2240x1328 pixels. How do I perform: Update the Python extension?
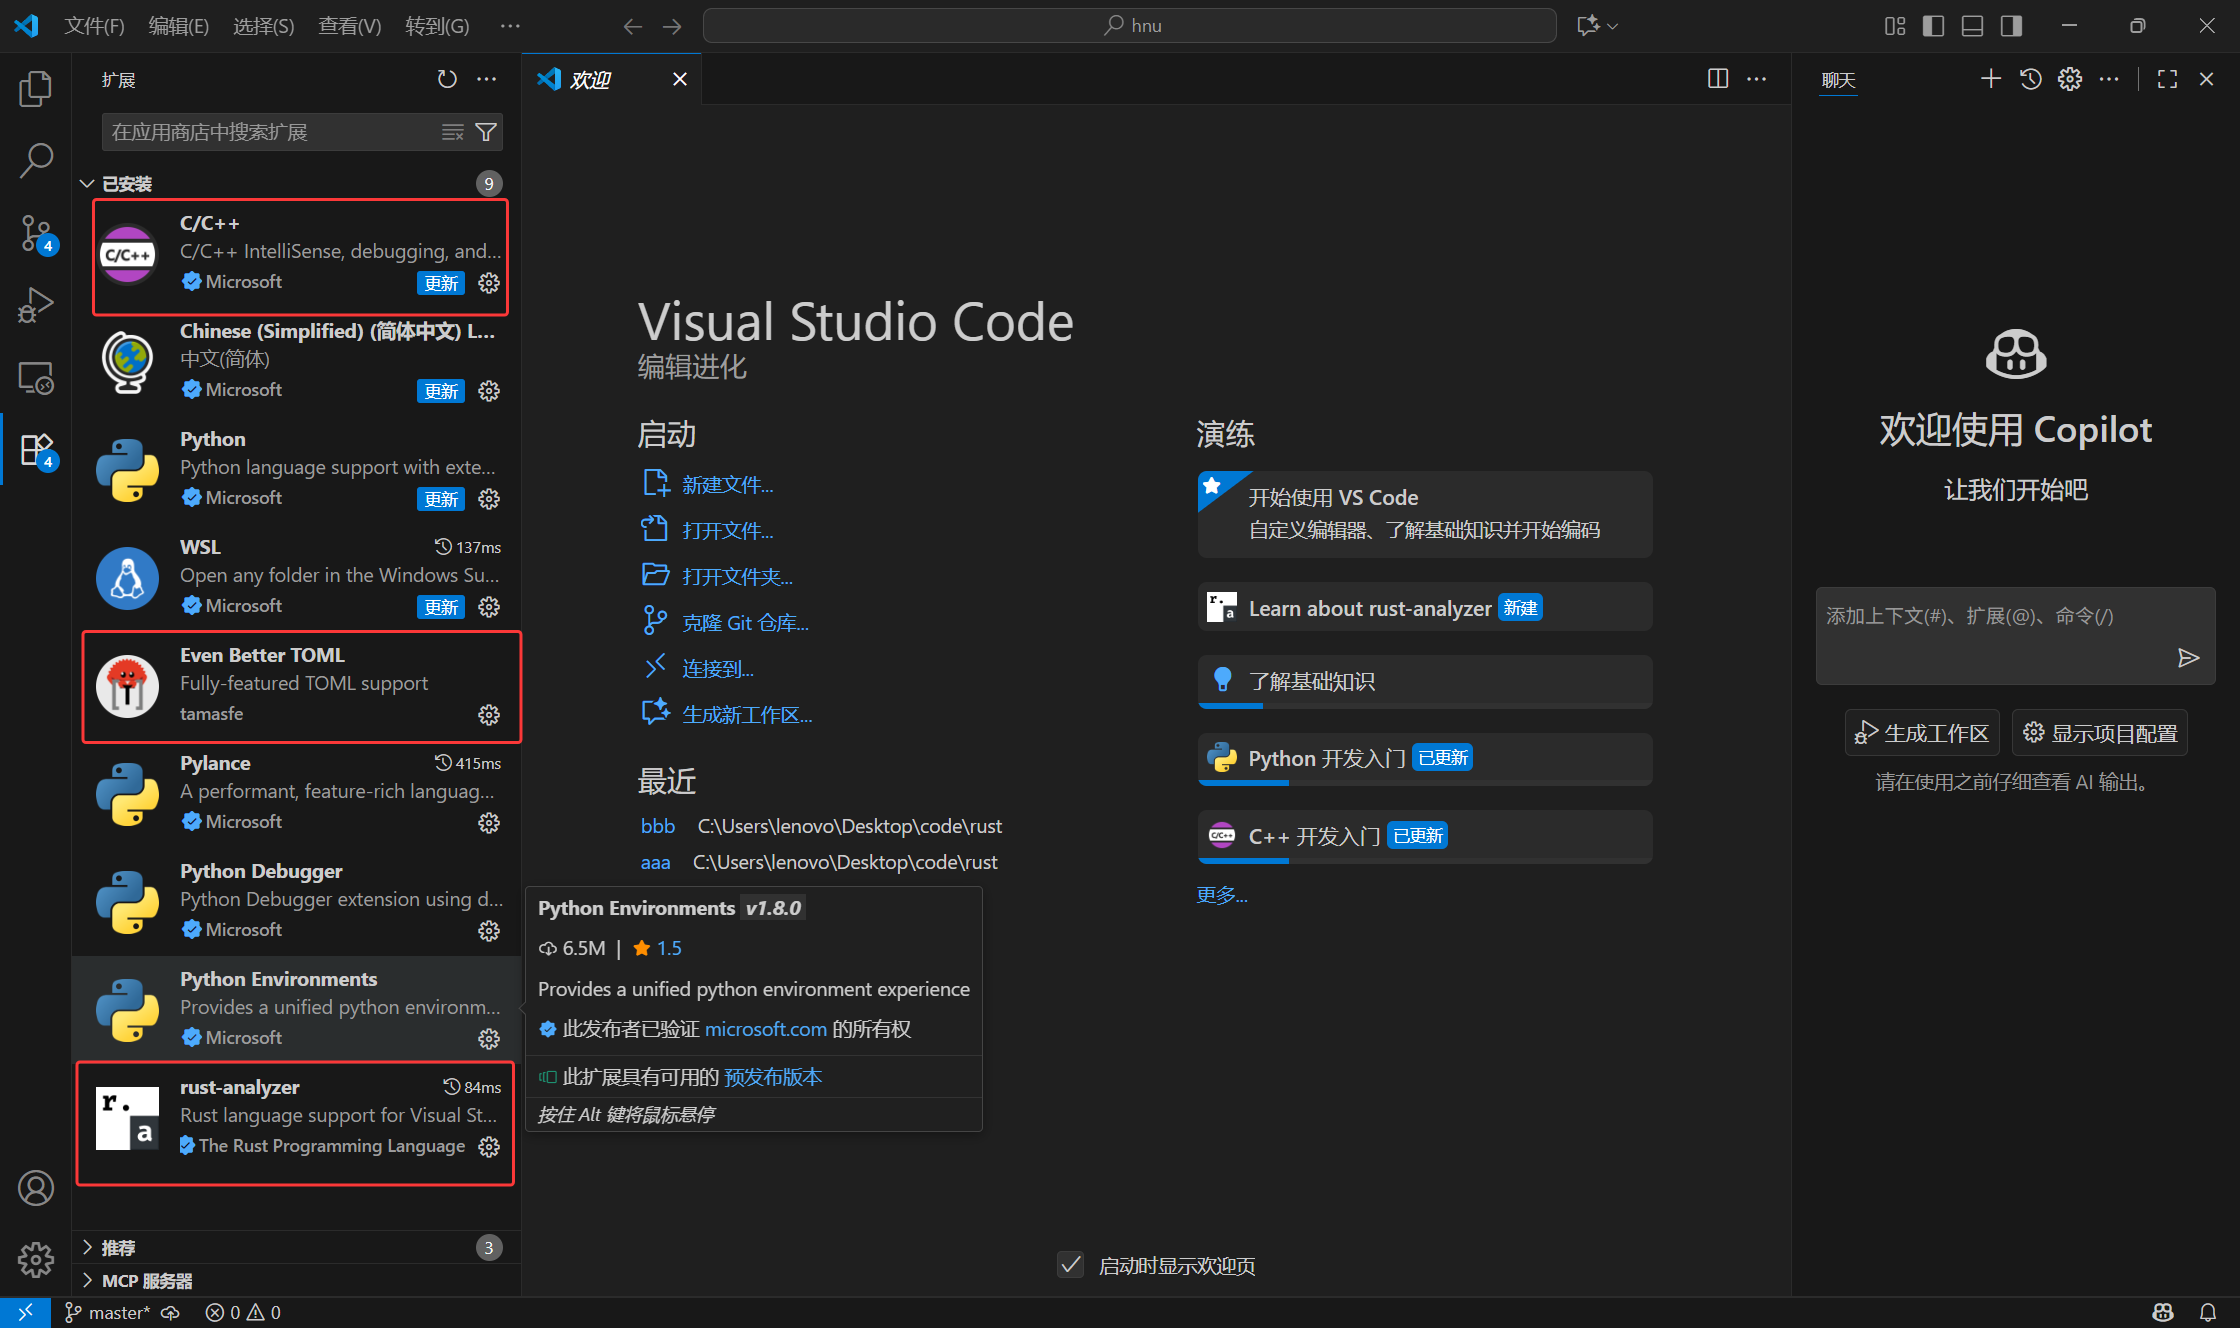[441, 499]
